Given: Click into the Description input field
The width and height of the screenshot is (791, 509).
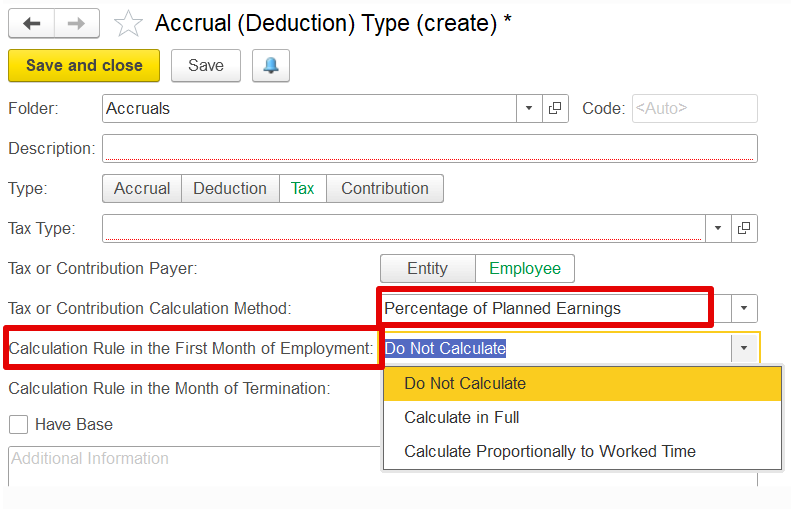Looking at the screenshot, I should 430,148.
